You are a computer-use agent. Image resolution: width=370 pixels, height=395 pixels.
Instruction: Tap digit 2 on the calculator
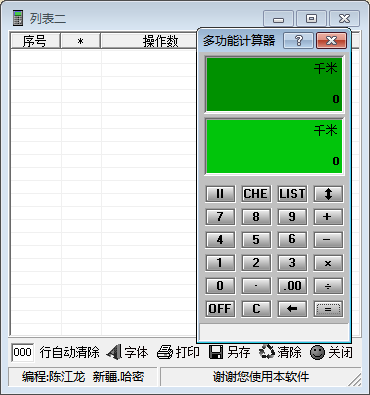pyautogui.click(x=256, y=263)
